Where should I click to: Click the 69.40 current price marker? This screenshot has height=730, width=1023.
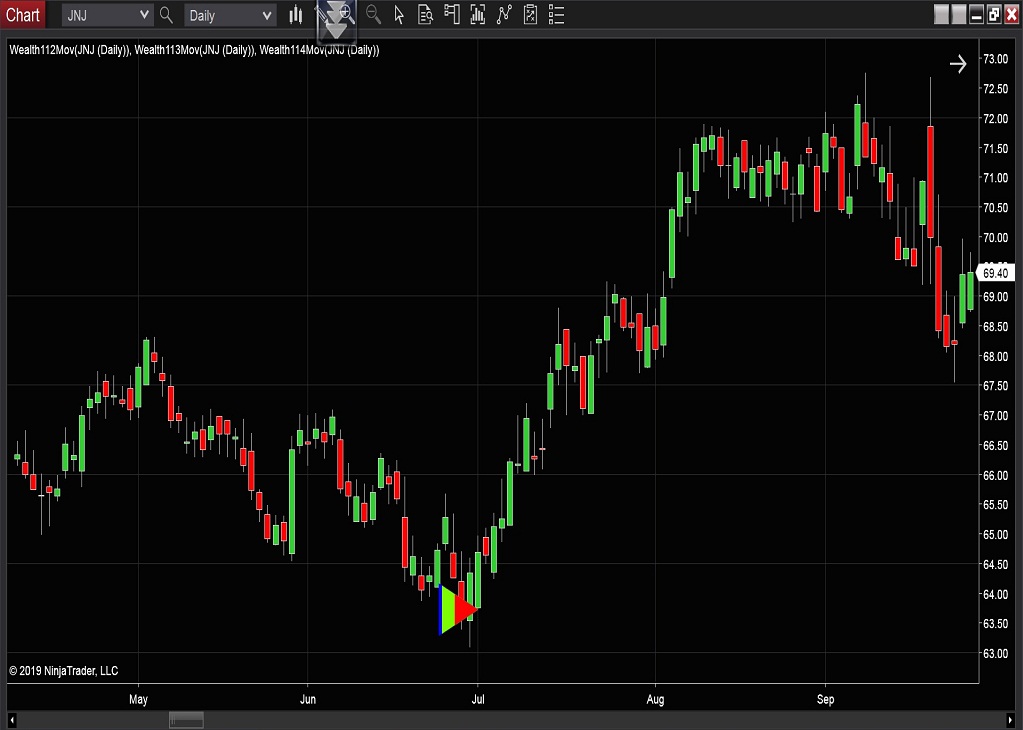[996, 272]
